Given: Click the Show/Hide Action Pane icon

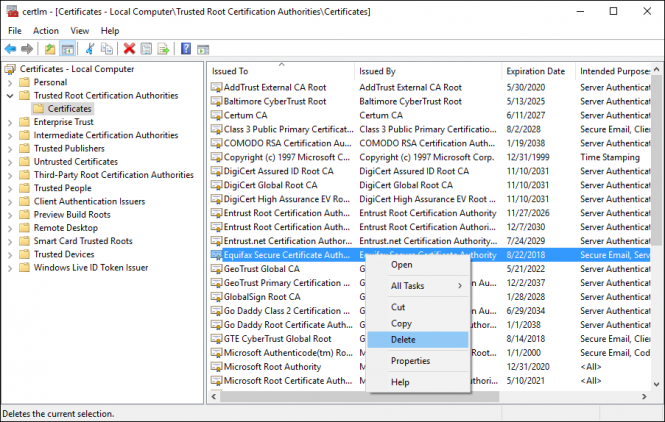Looking at the screenshot, I should [x=203, y=49].
